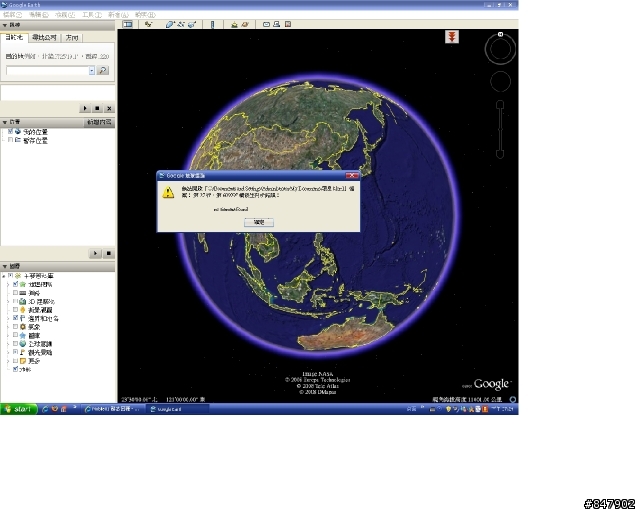Image resolution: width=640 pixels, height=512 pixels.
Task: Uncheck the 地理網 layer checkbox
Action: [16, 284]
